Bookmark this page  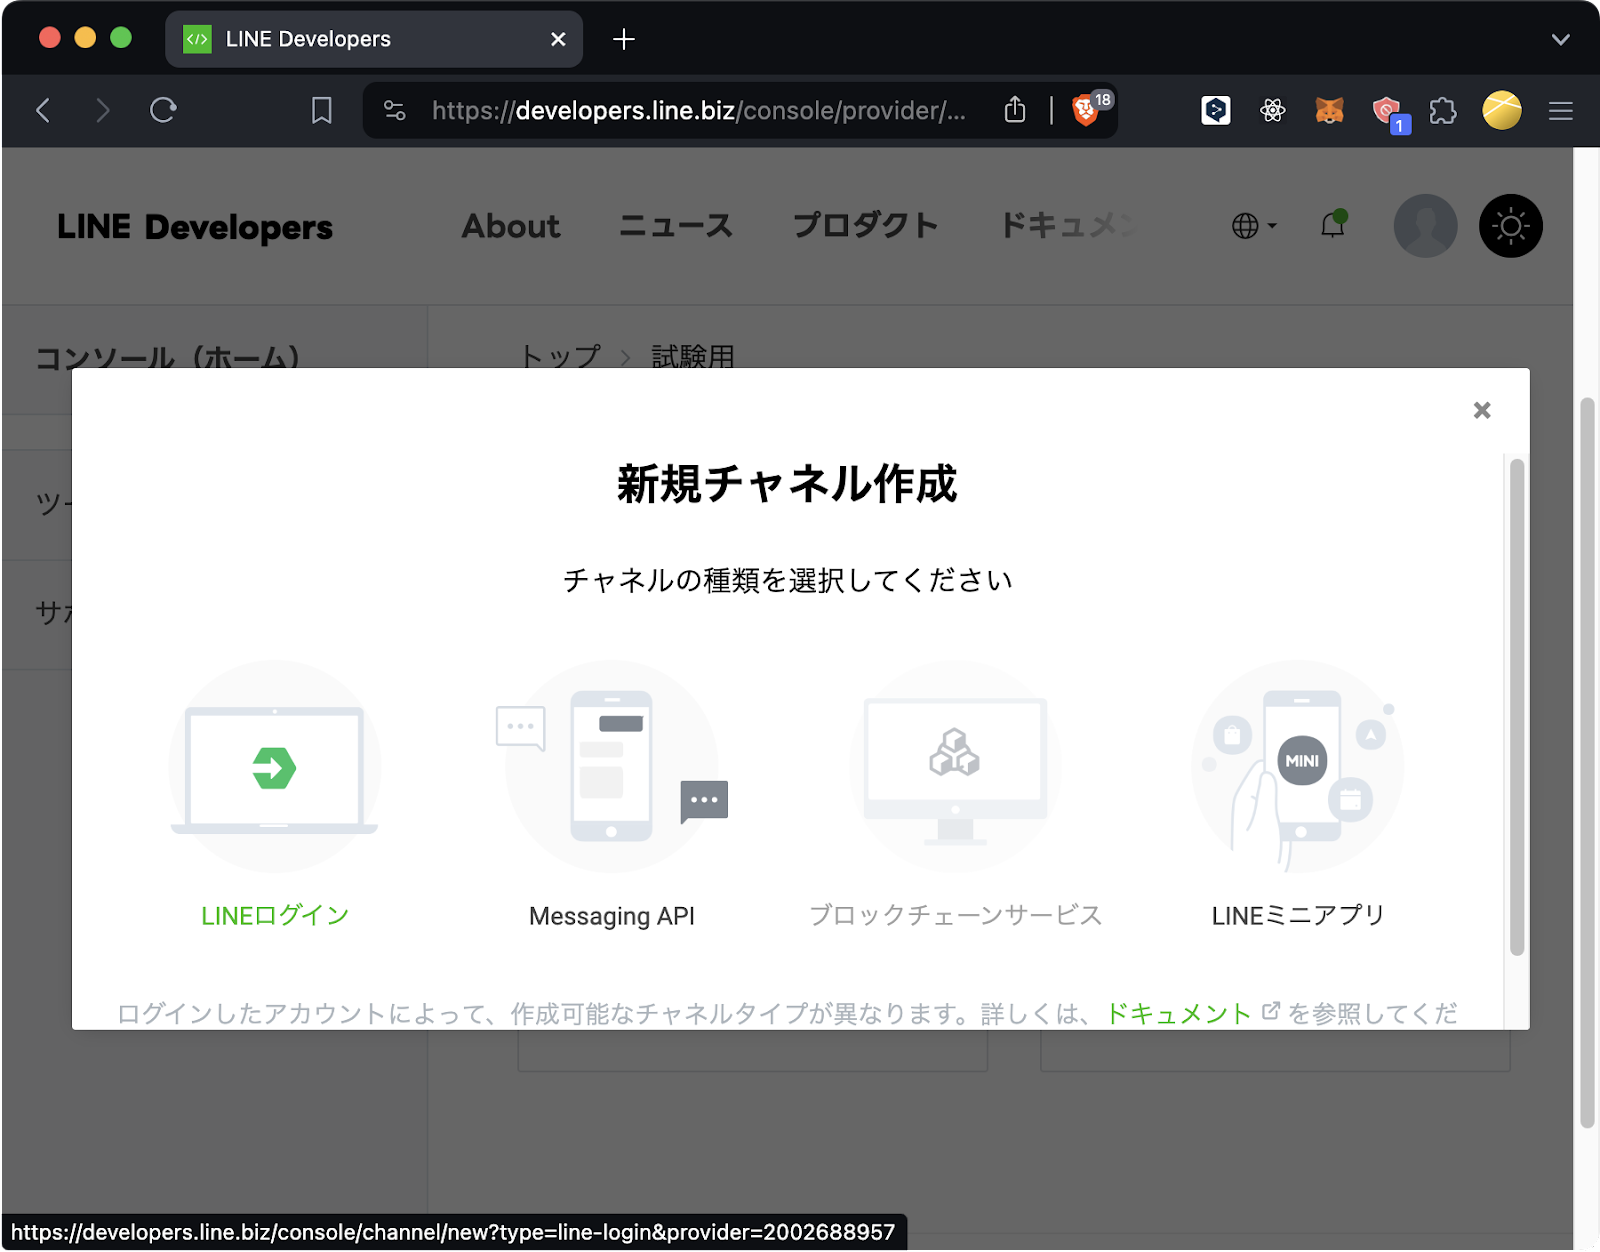[x=321, y=110]
